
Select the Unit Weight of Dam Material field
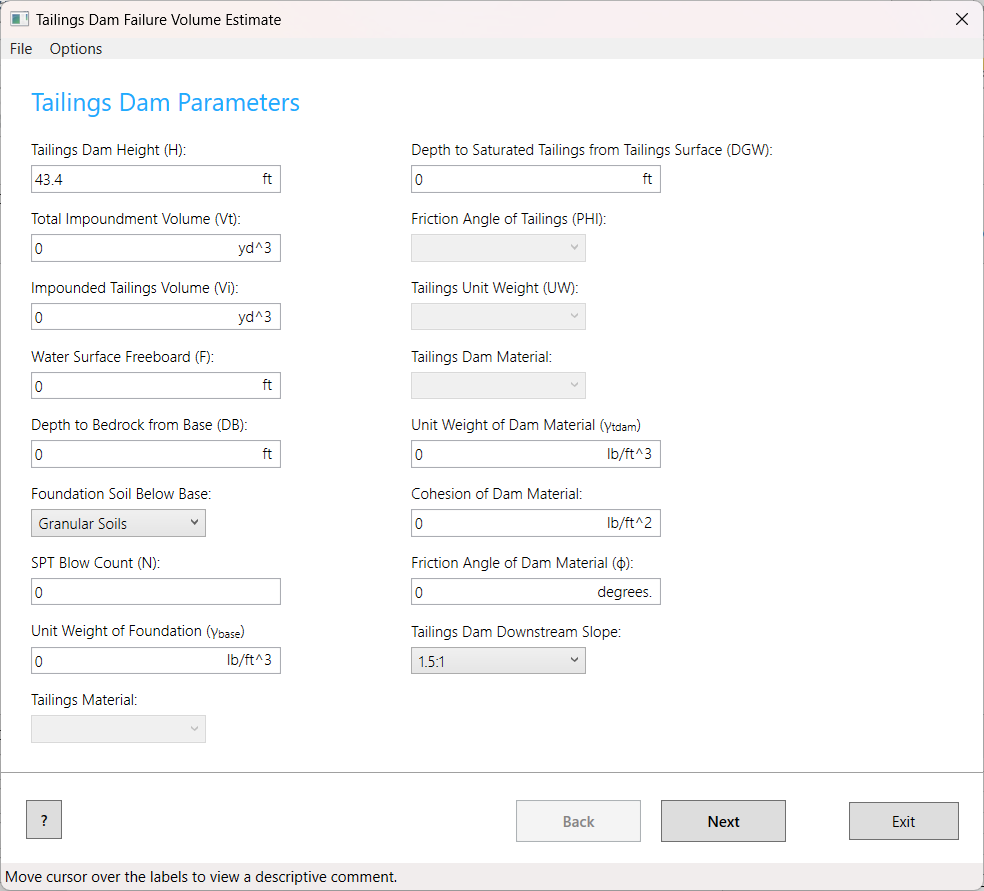point(505,455)
